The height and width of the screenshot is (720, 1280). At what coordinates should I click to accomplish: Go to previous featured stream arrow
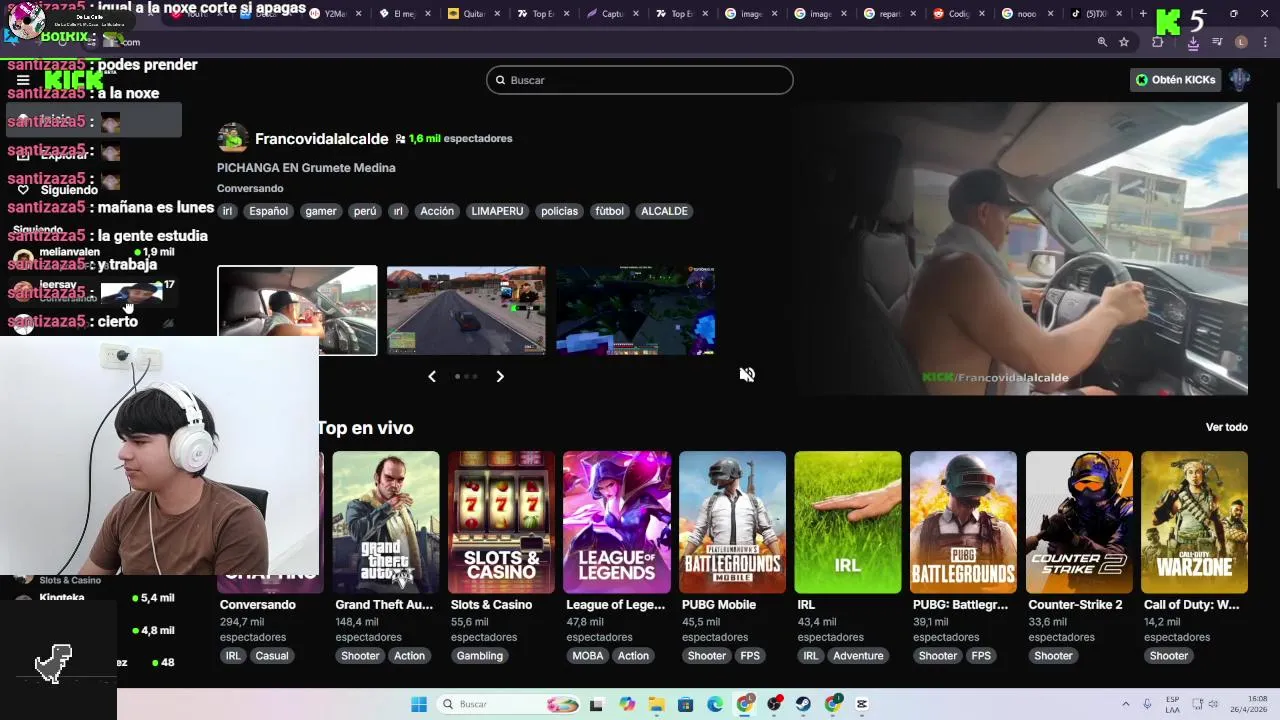click(x=432, y=377)
